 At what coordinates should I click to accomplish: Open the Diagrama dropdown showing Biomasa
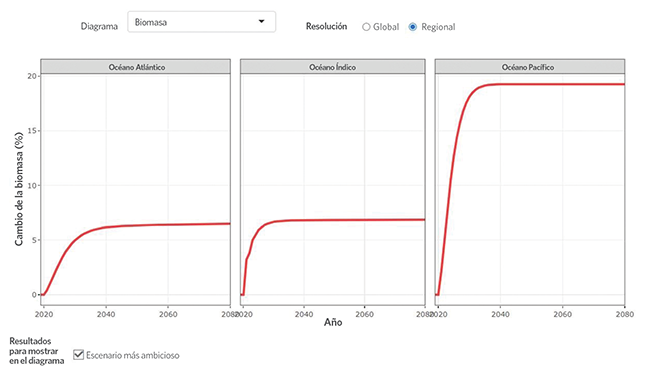click(201, 22)
